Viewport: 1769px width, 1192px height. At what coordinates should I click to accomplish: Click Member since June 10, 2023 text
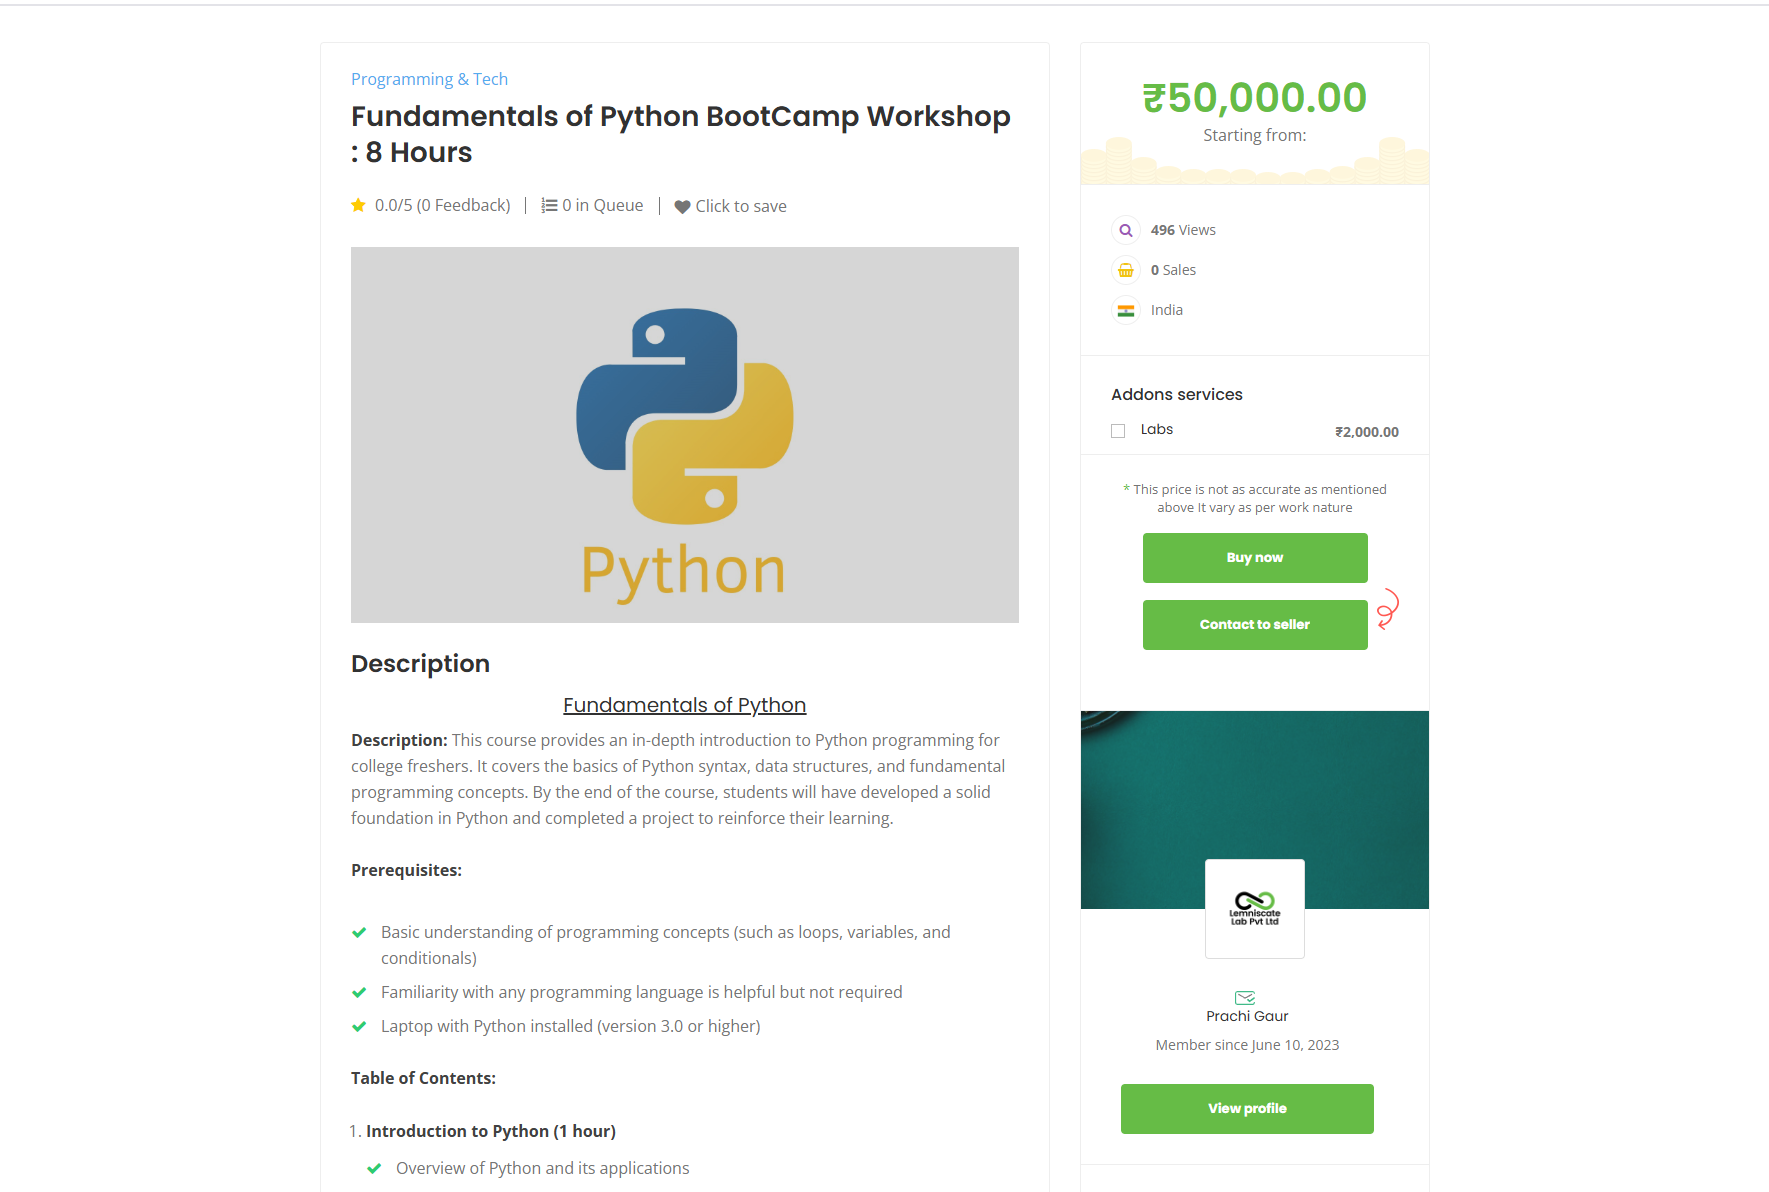1247,1045
